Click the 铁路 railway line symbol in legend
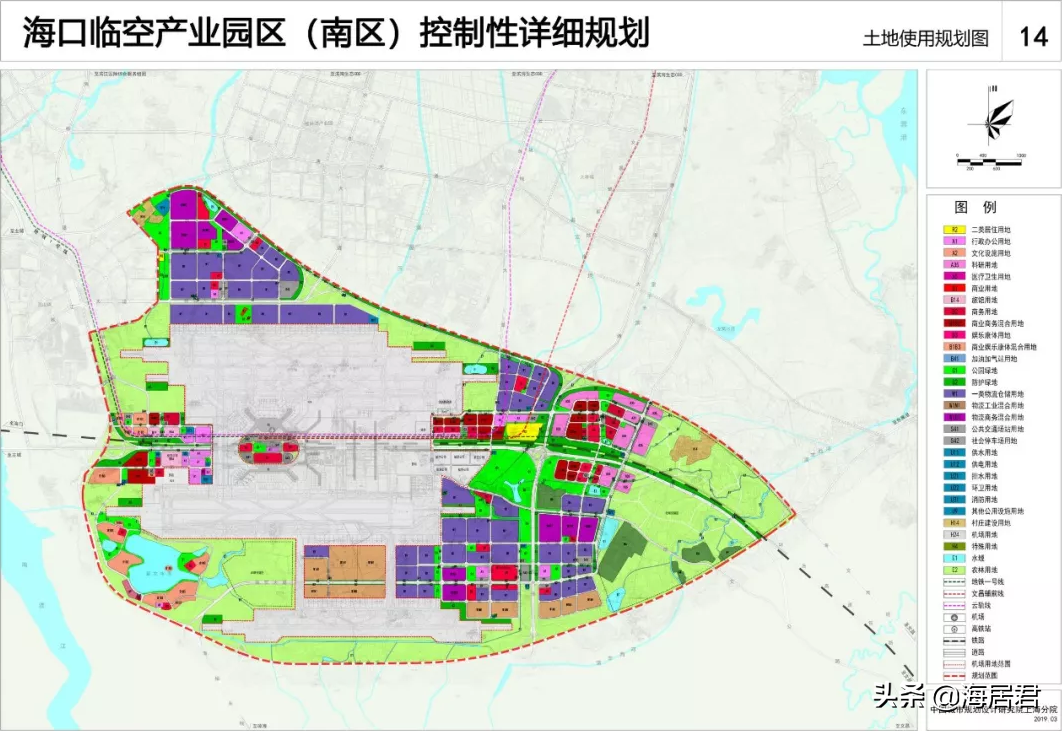The width and height of the screenshot is (1062, 731). 954,640
